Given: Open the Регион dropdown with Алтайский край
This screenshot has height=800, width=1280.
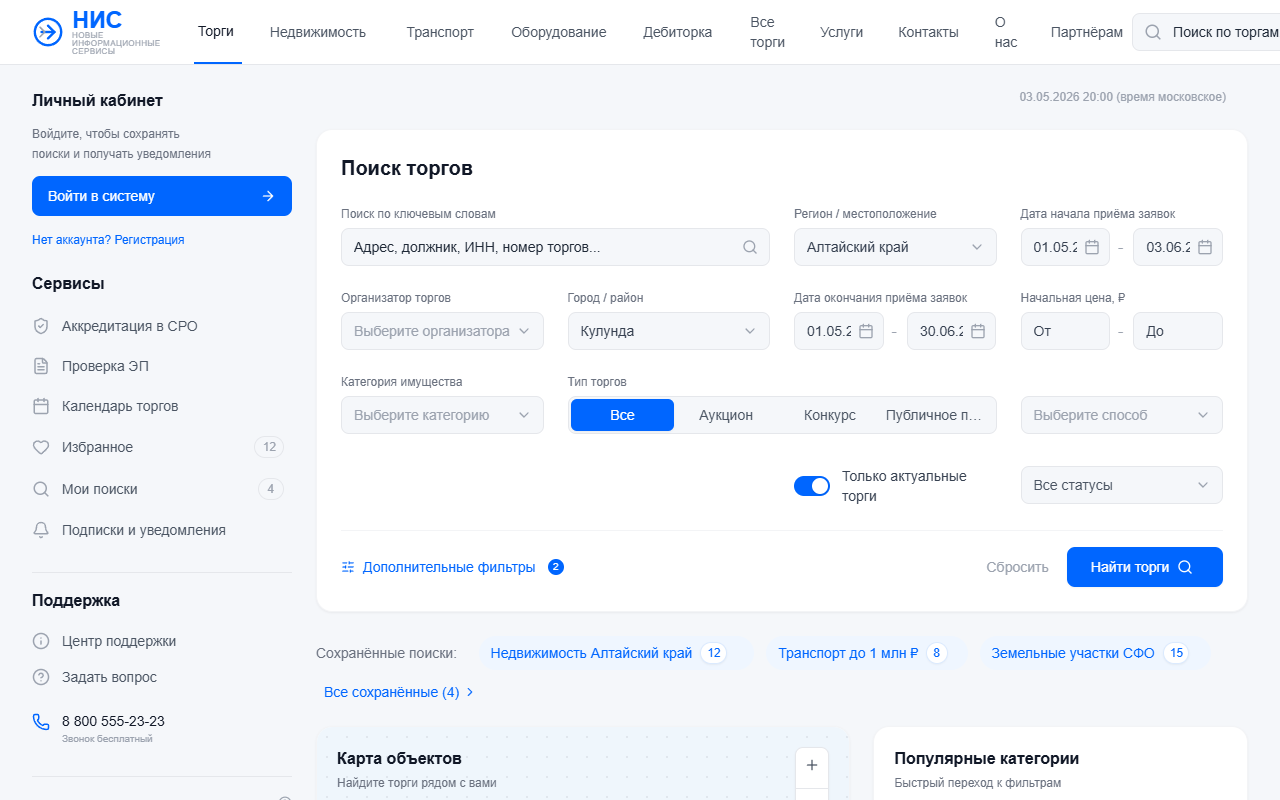Looking at the screenshot, I should pos(895,247).
